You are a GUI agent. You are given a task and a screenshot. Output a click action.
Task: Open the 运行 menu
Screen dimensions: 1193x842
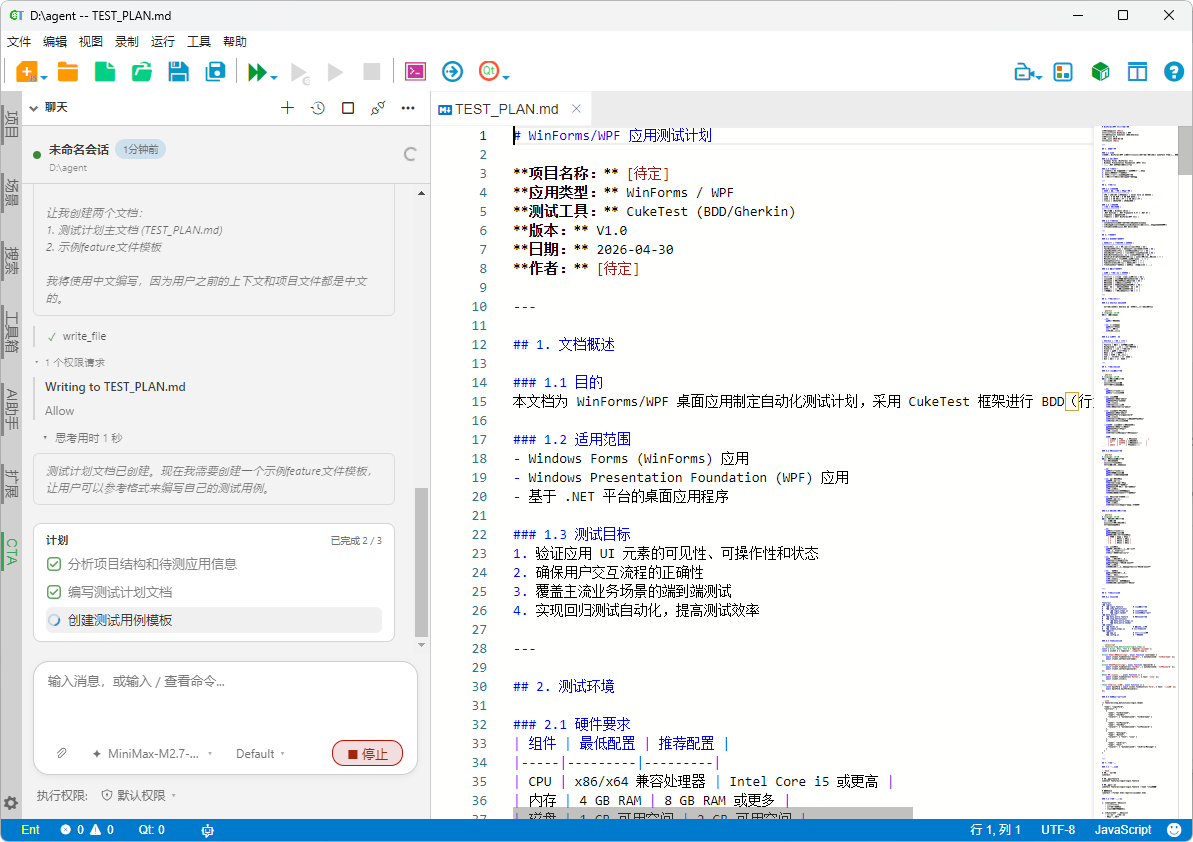pos(163,42)
